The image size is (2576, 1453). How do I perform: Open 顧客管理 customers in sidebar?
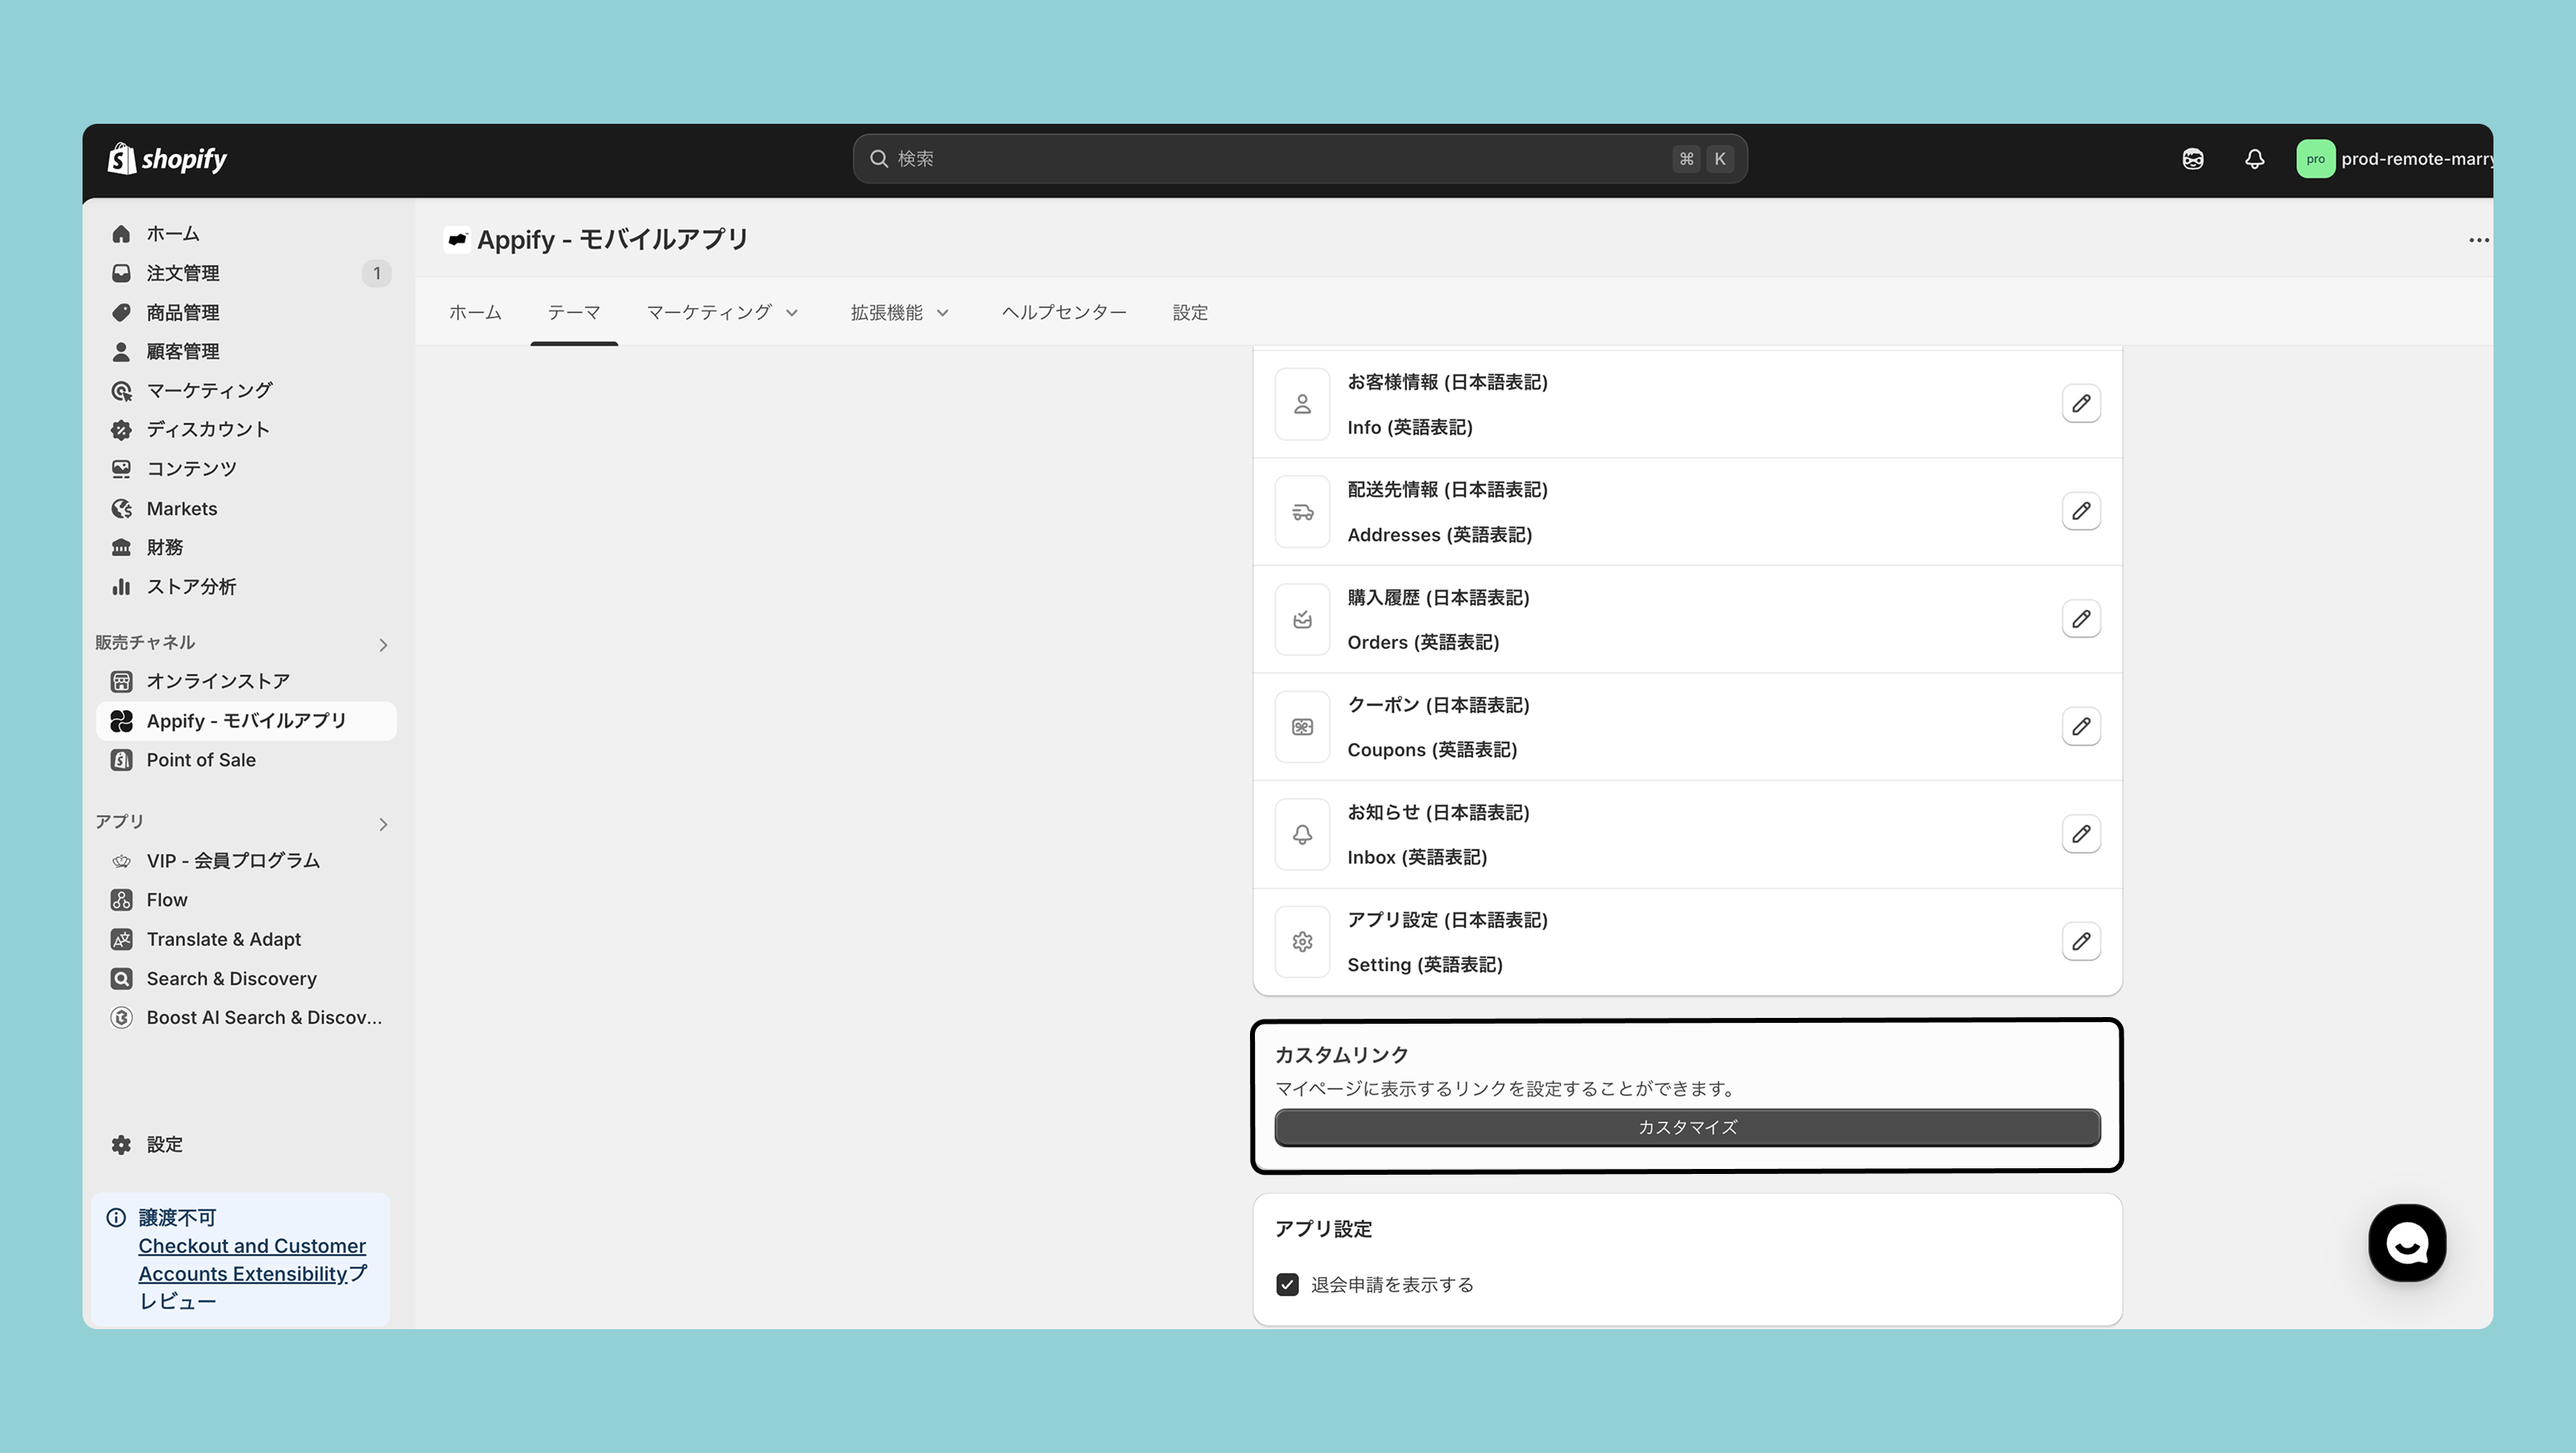246,351
